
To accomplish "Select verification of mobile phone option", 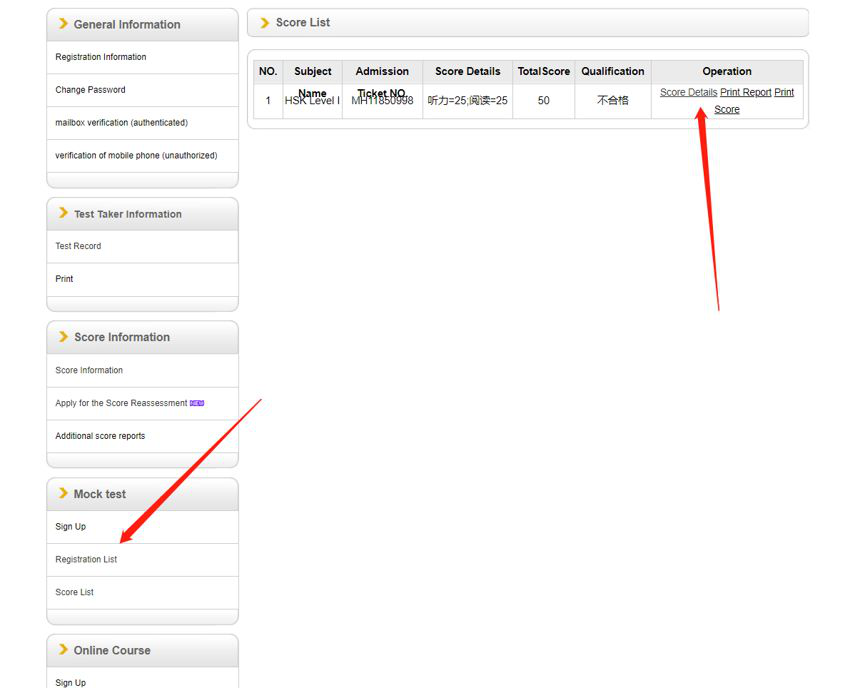I will (x=136, y=156).
